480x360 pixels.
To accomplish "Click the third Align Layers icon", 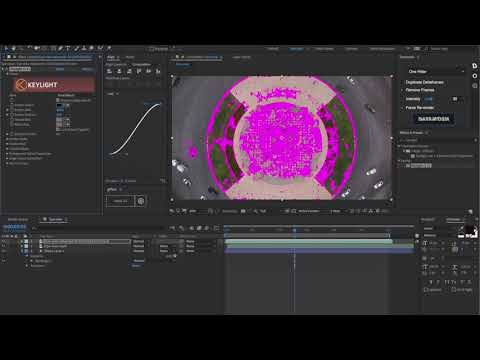I will click(x=129, y=71).
